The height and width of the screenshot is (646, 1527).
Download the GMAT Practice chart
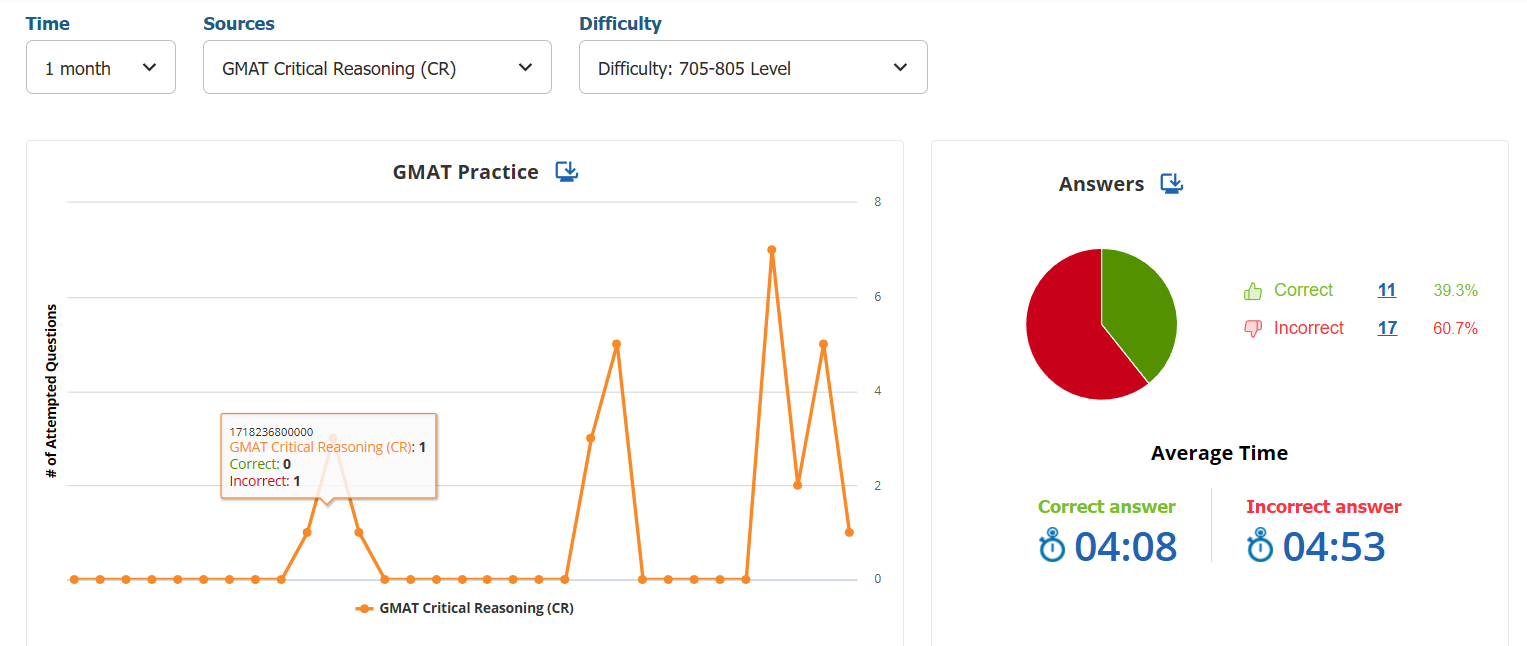point(567,172)
